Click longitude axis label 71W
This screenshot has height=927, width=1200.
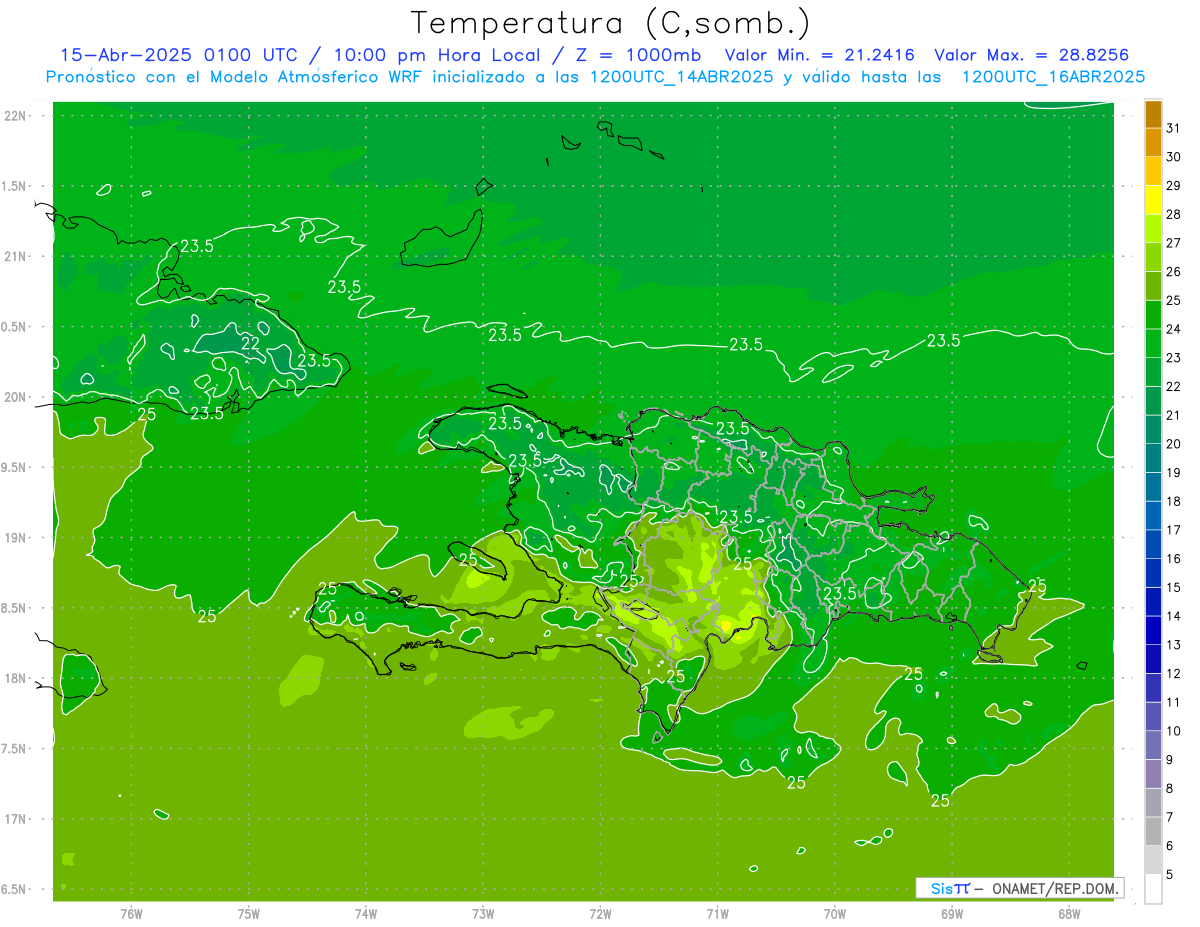click(x=717, y=913)
